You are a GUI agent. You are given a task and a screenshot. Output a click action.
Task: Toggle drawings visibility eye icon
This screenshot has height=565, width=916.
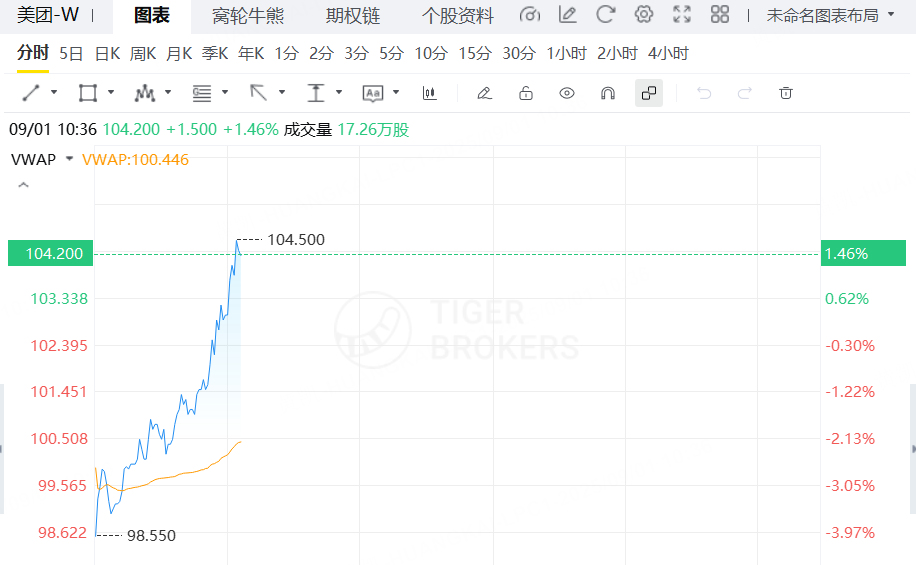click(567, 93)
